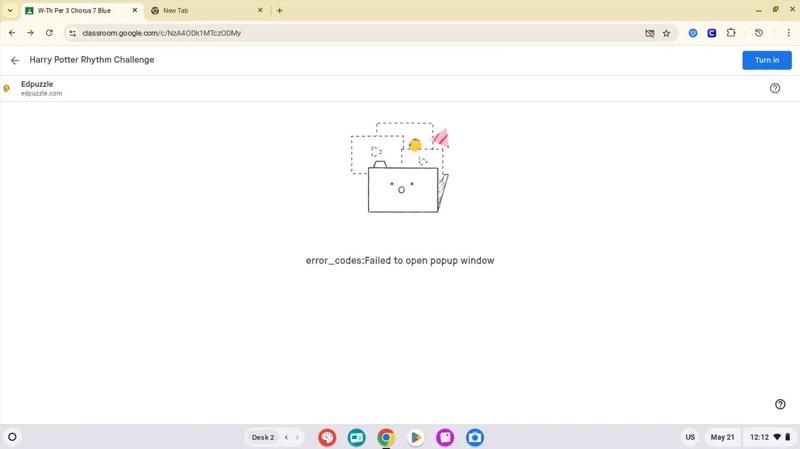This screenshot has width=800, height=449.
Task: View site information icon in address bar
Action: click(x=73, y=33)
